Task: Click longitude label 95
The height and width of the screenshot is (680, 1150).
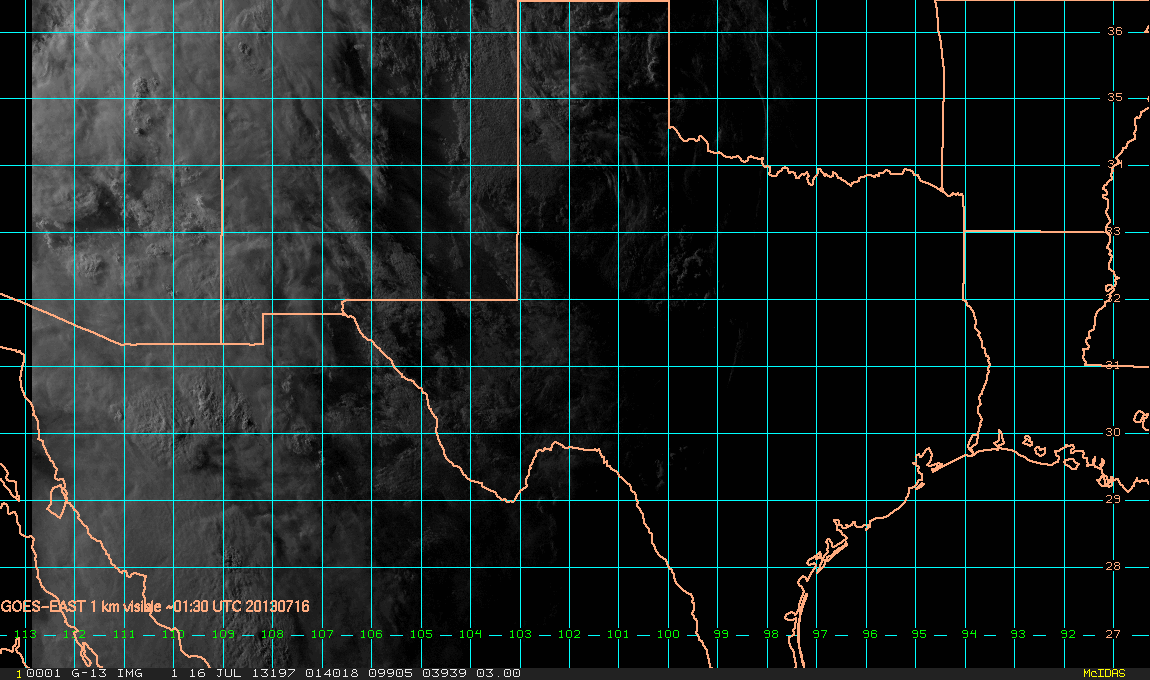Action: 919,634
